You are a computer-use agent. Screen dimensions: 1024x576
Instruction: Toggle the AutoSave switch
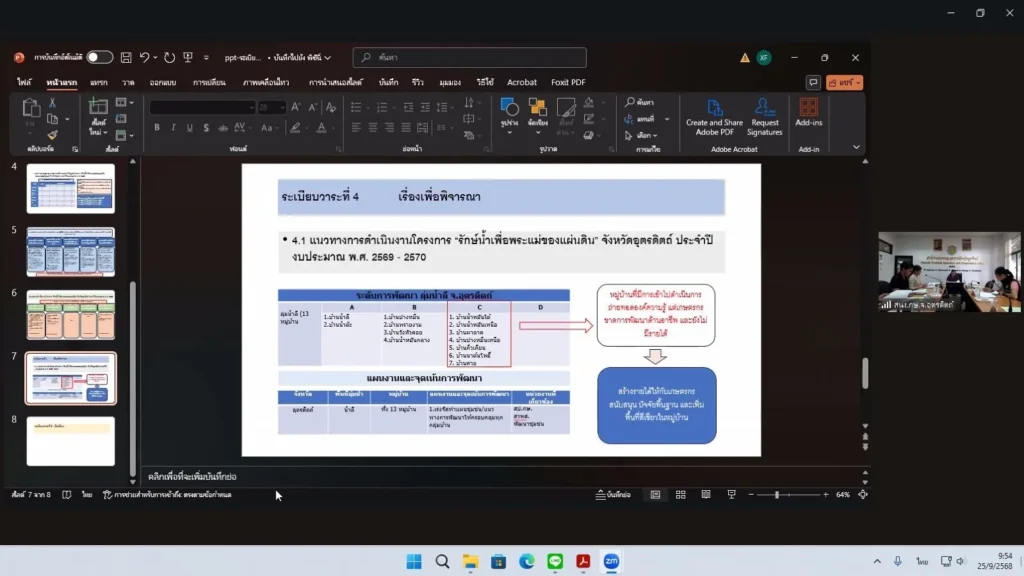[x=99, y=58]
